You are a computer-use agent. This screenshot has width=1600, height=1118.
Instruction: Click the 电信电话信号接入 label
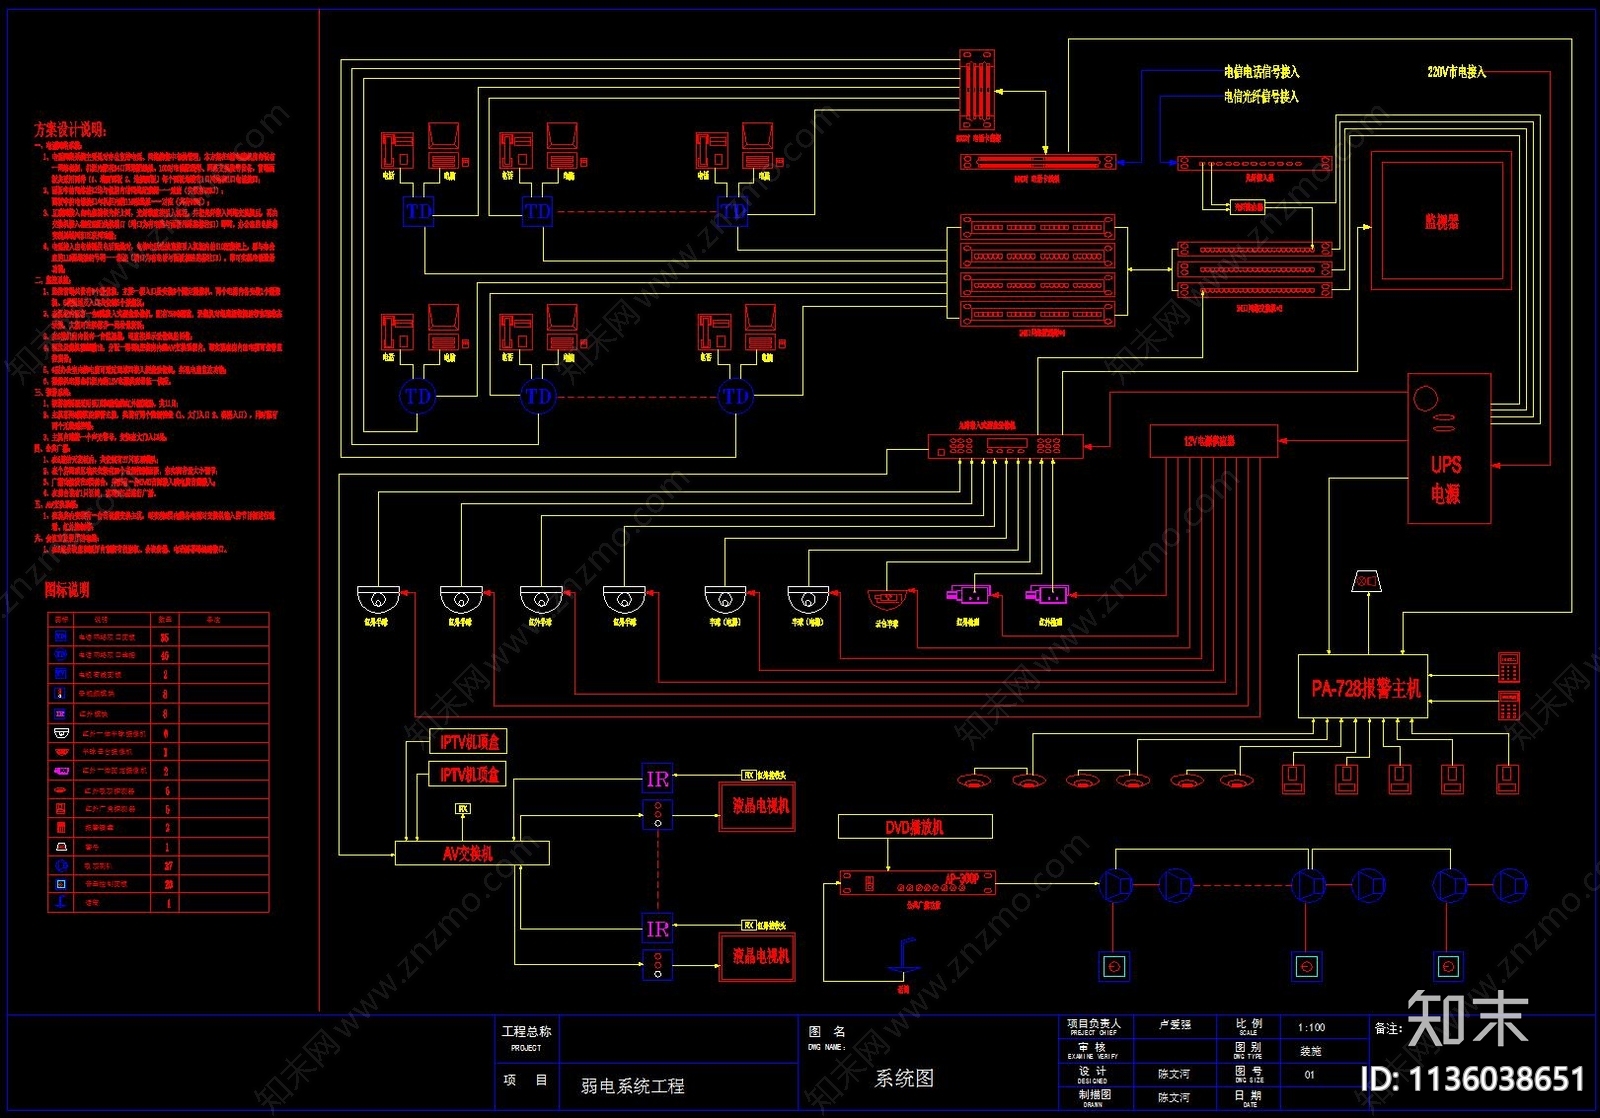click(x=1261, y=72)
